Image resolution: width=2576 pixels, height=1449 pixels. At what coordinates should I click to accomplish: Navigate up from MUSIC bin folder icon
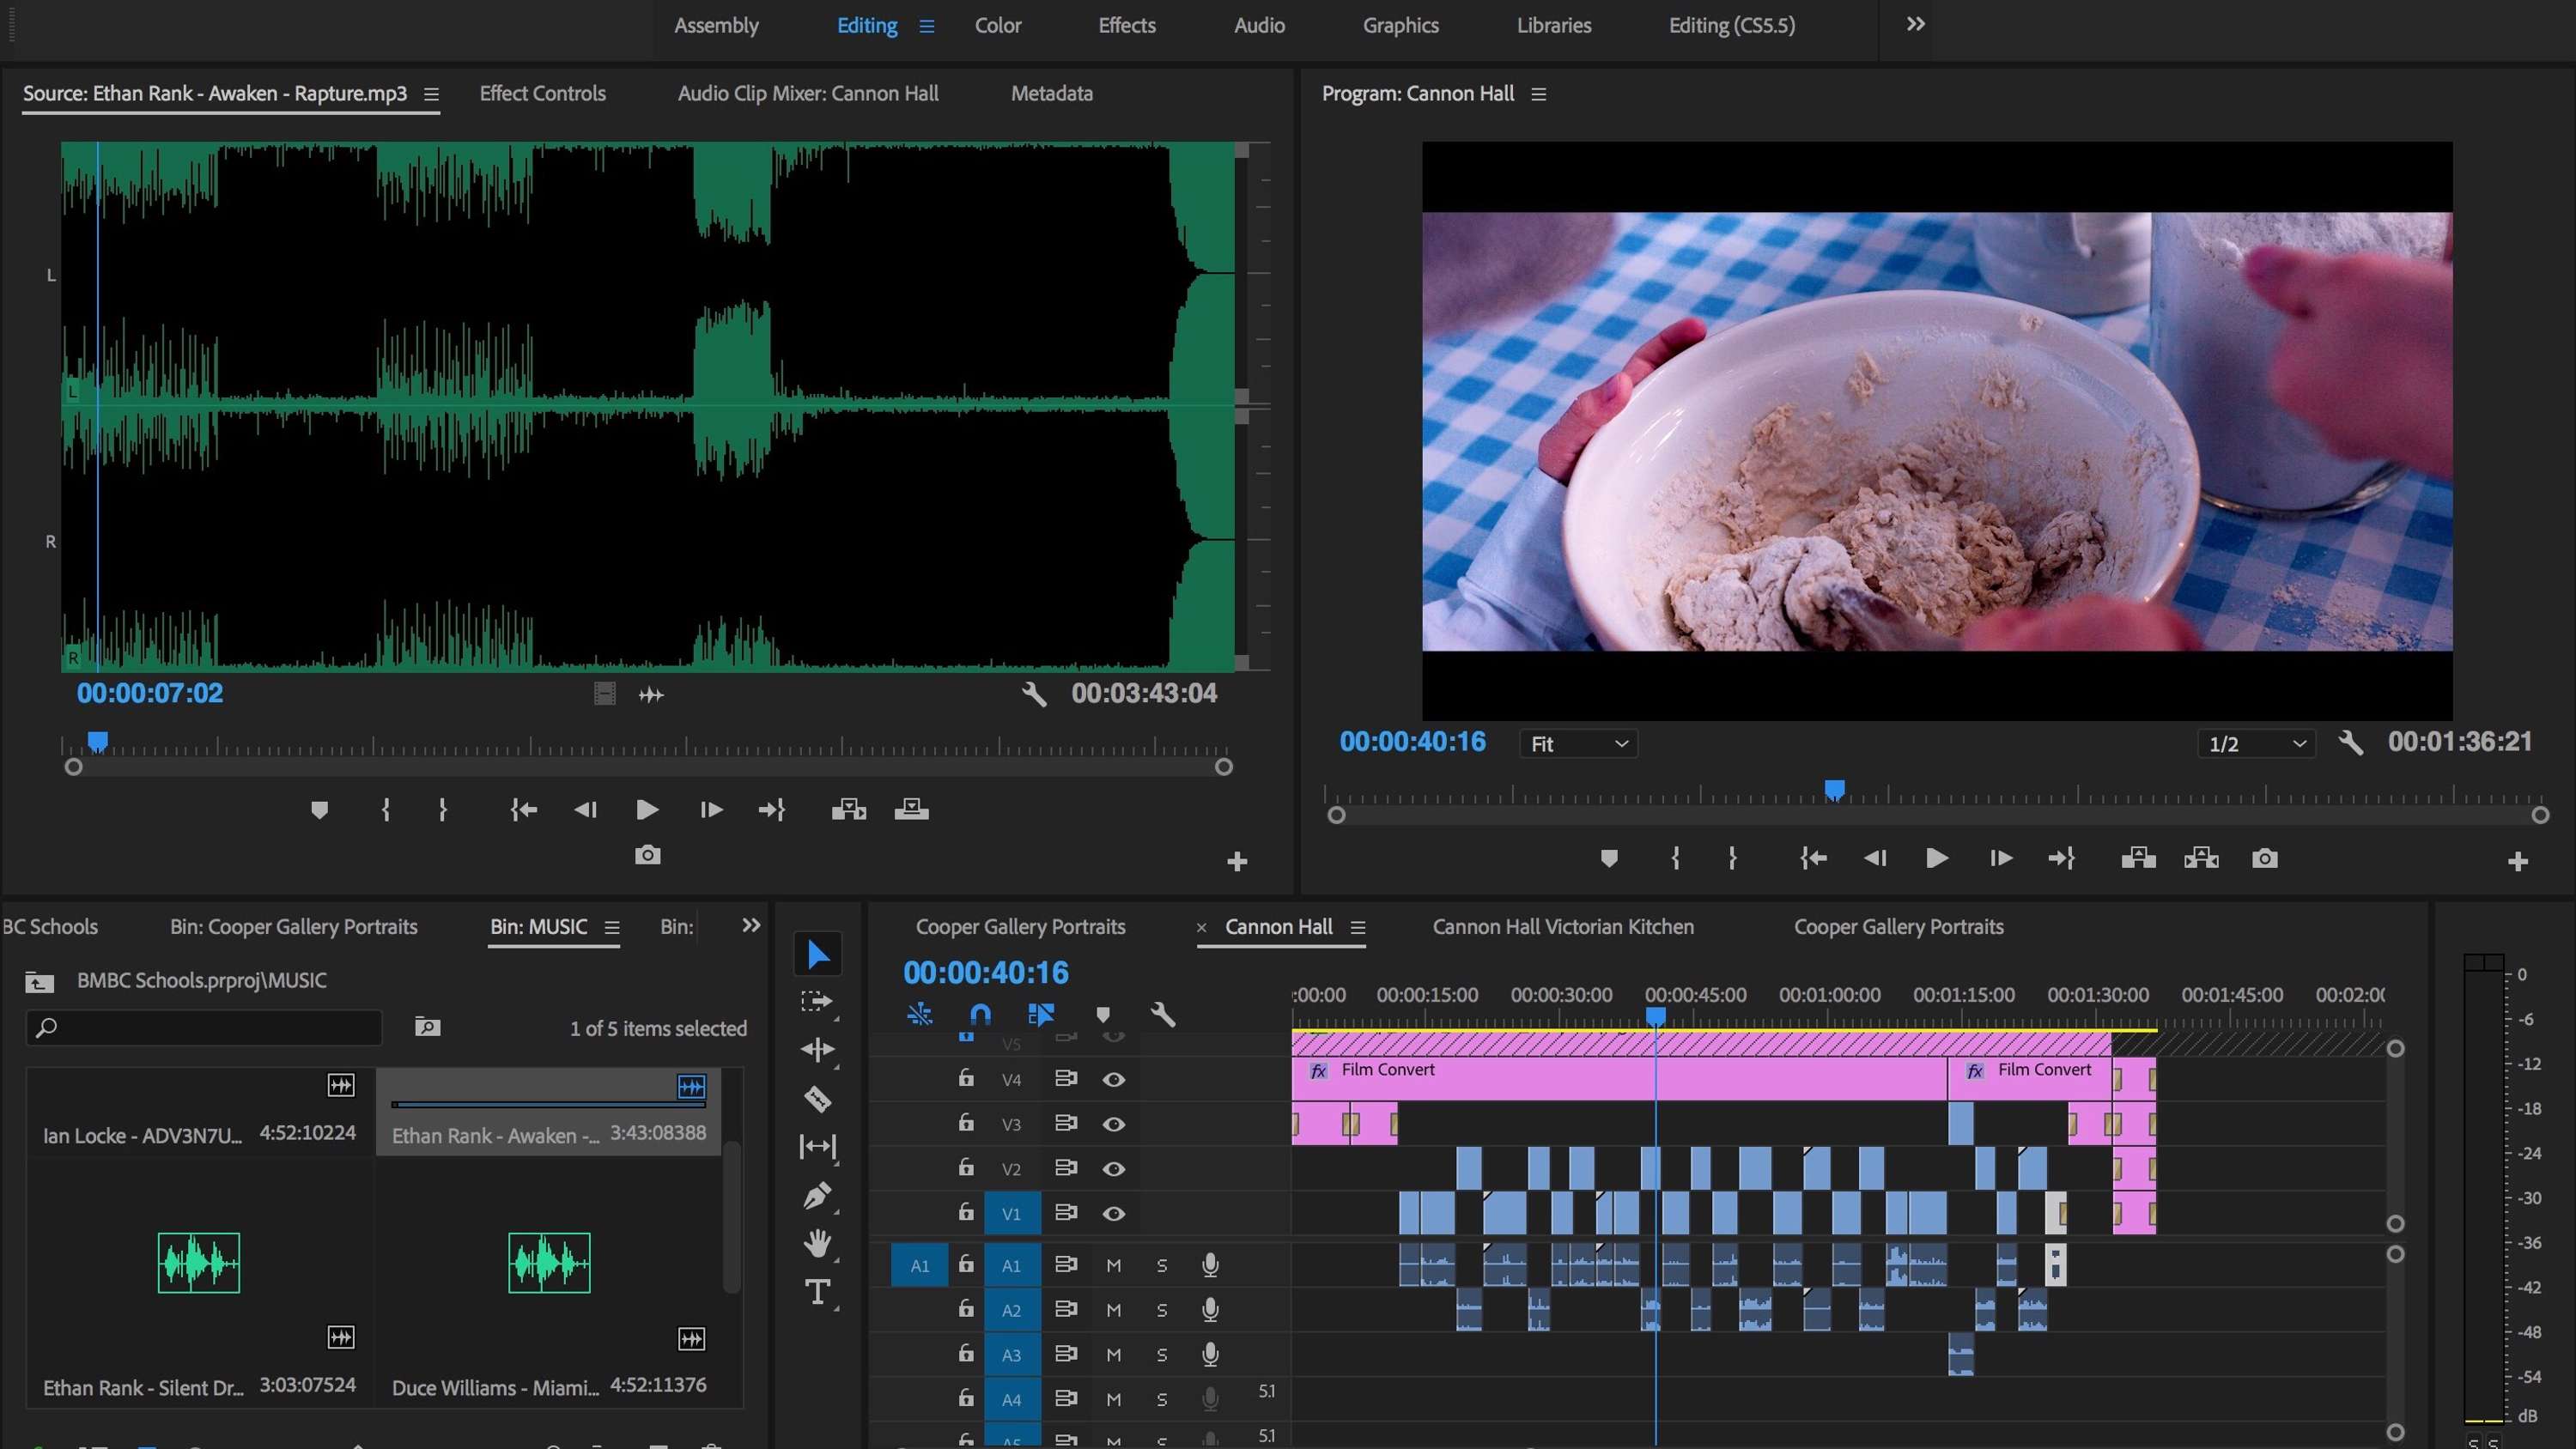tap(39, 982)
